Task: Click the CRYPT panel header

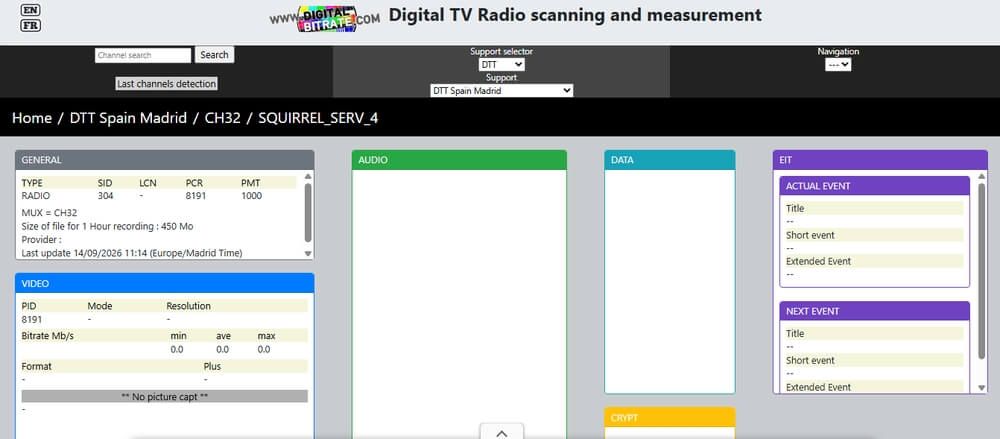Action: (670, 418)
